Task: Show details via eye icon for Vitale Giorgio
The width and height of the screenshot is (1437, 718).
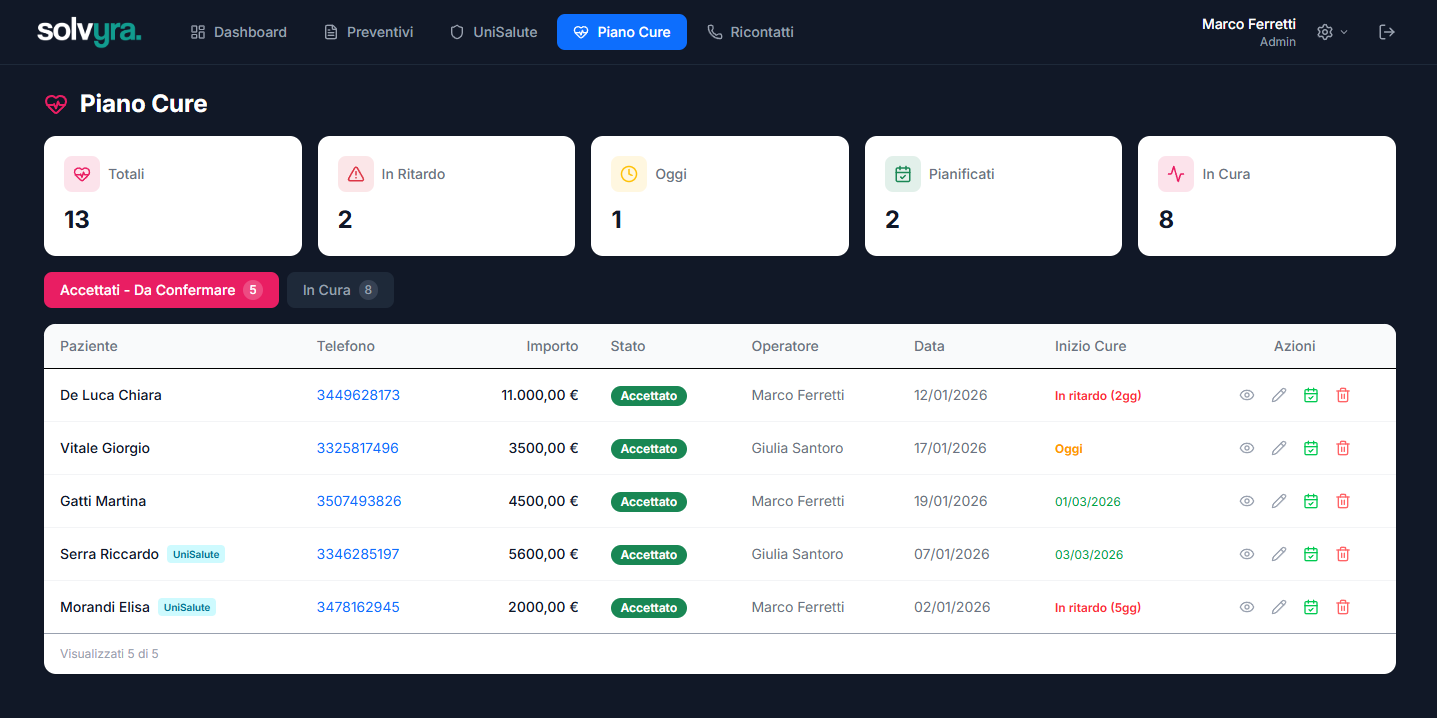Action: click(1246, 448)
